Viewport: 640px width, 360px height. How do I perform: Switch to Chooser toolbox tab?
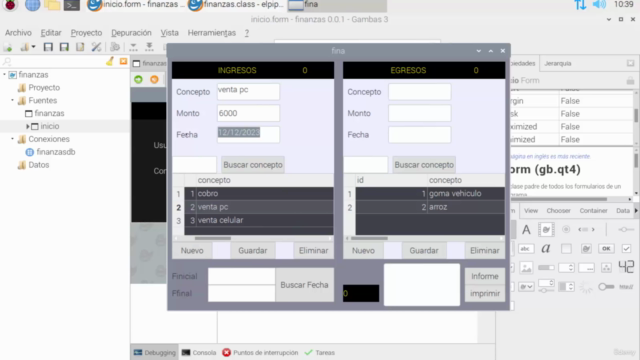(558, 211)
